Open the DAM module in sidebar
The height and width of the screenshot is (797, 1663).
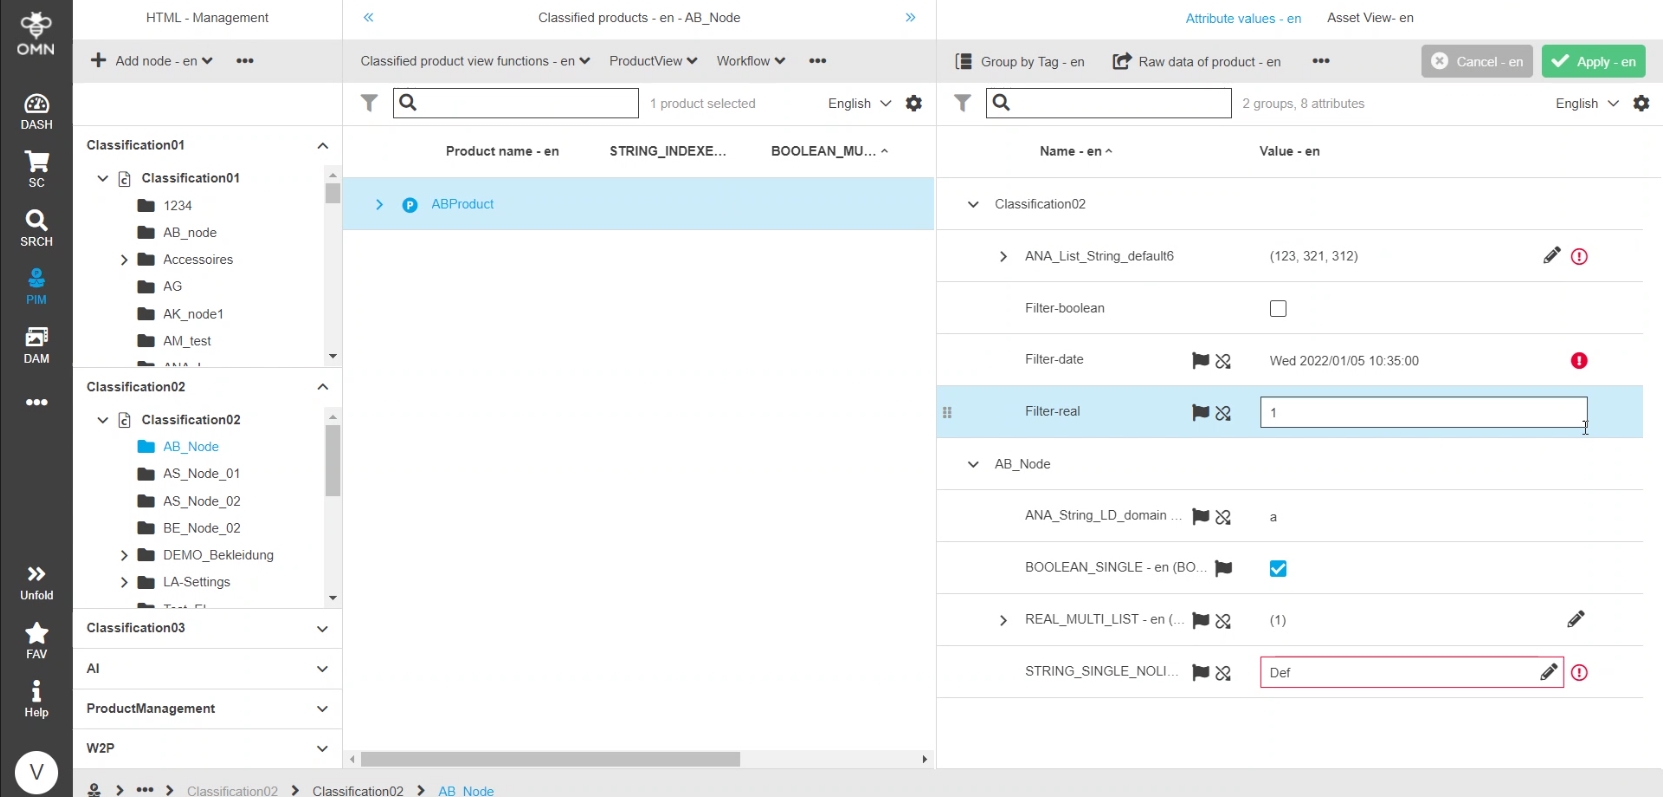(x=36, y=345)
